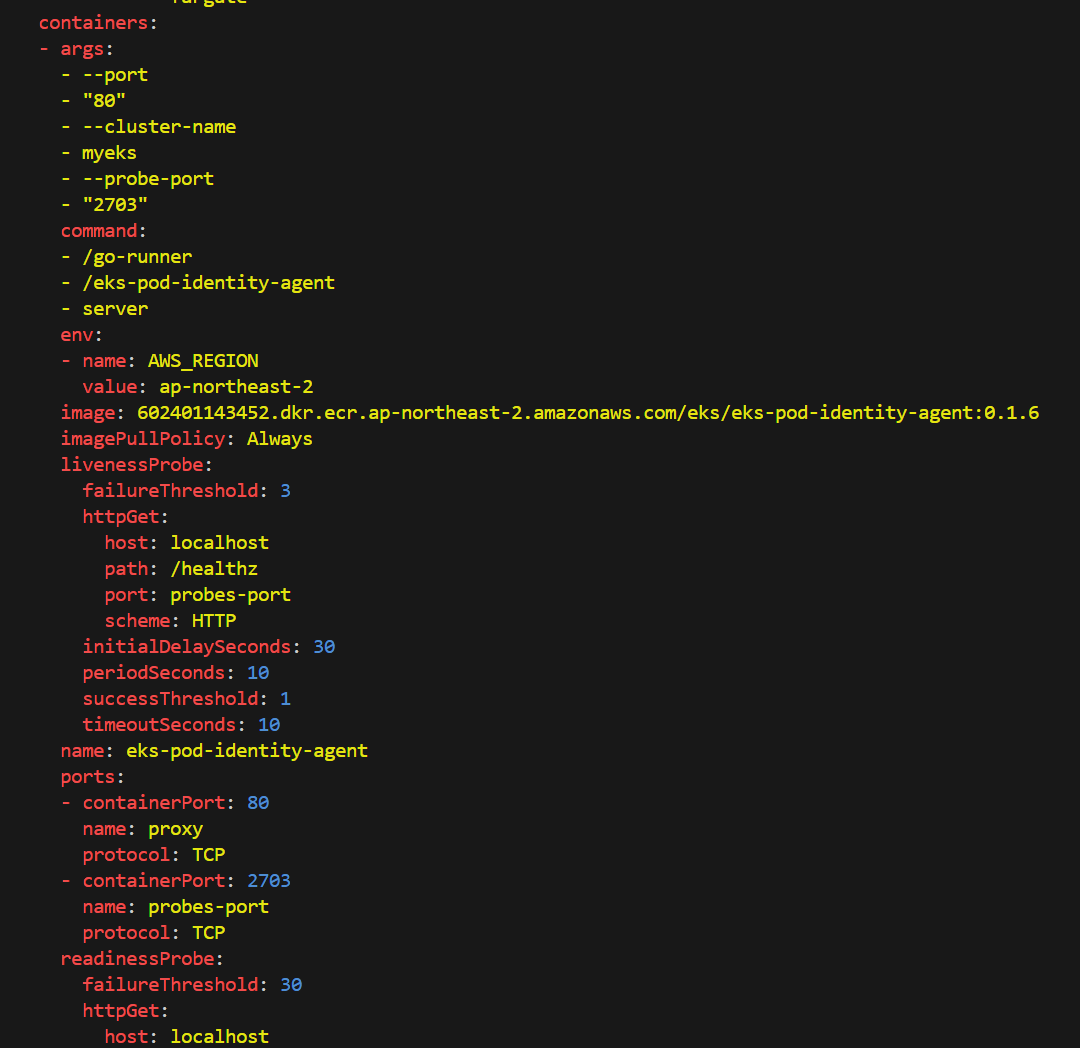Click the 'imagePullPolicy' key

pyautogui.click(x=143, y=439)
